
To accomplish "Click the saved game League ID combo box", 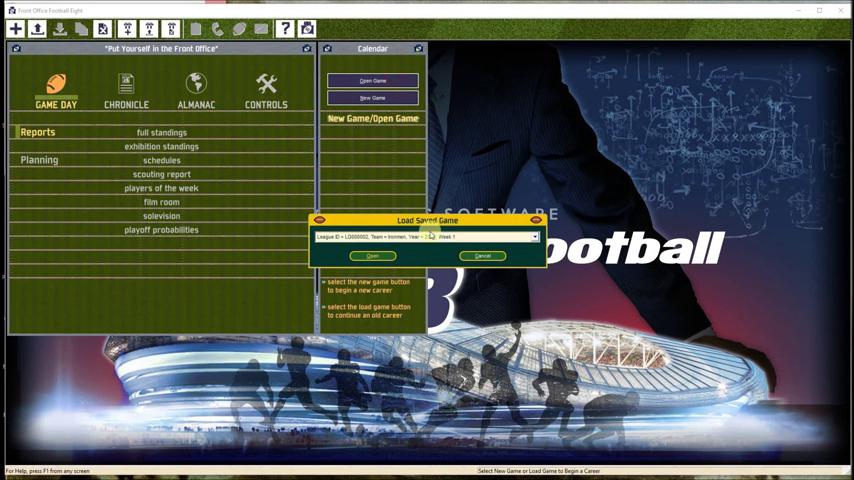I will tap(422, 237).
